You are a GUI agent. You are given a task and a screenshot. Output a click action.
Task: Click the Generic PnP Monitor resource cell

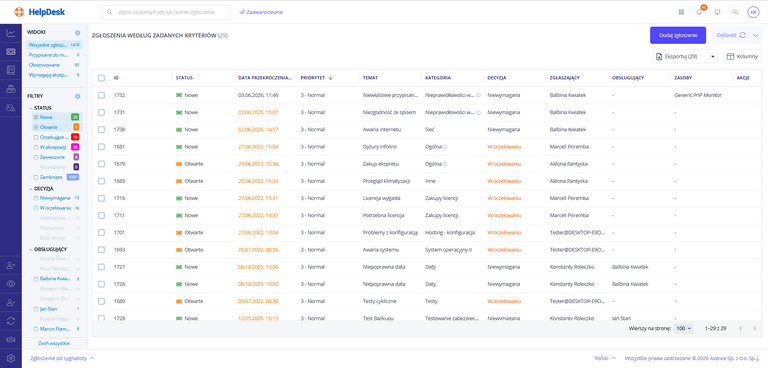(698, 95)
